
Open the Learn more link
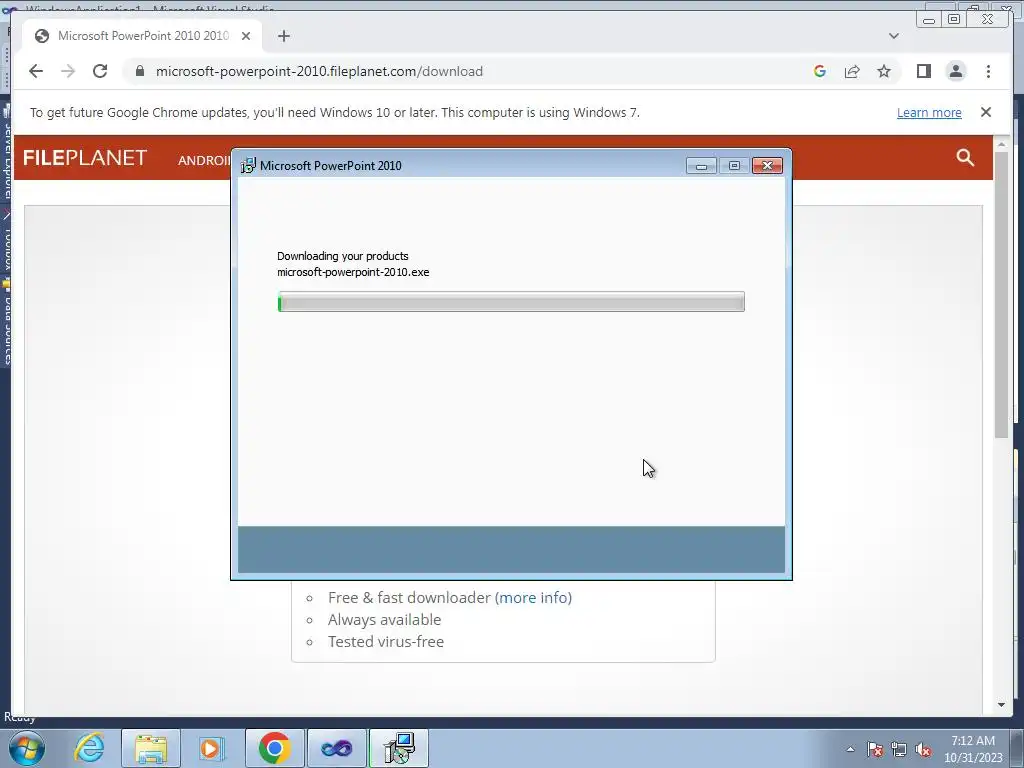929,112
